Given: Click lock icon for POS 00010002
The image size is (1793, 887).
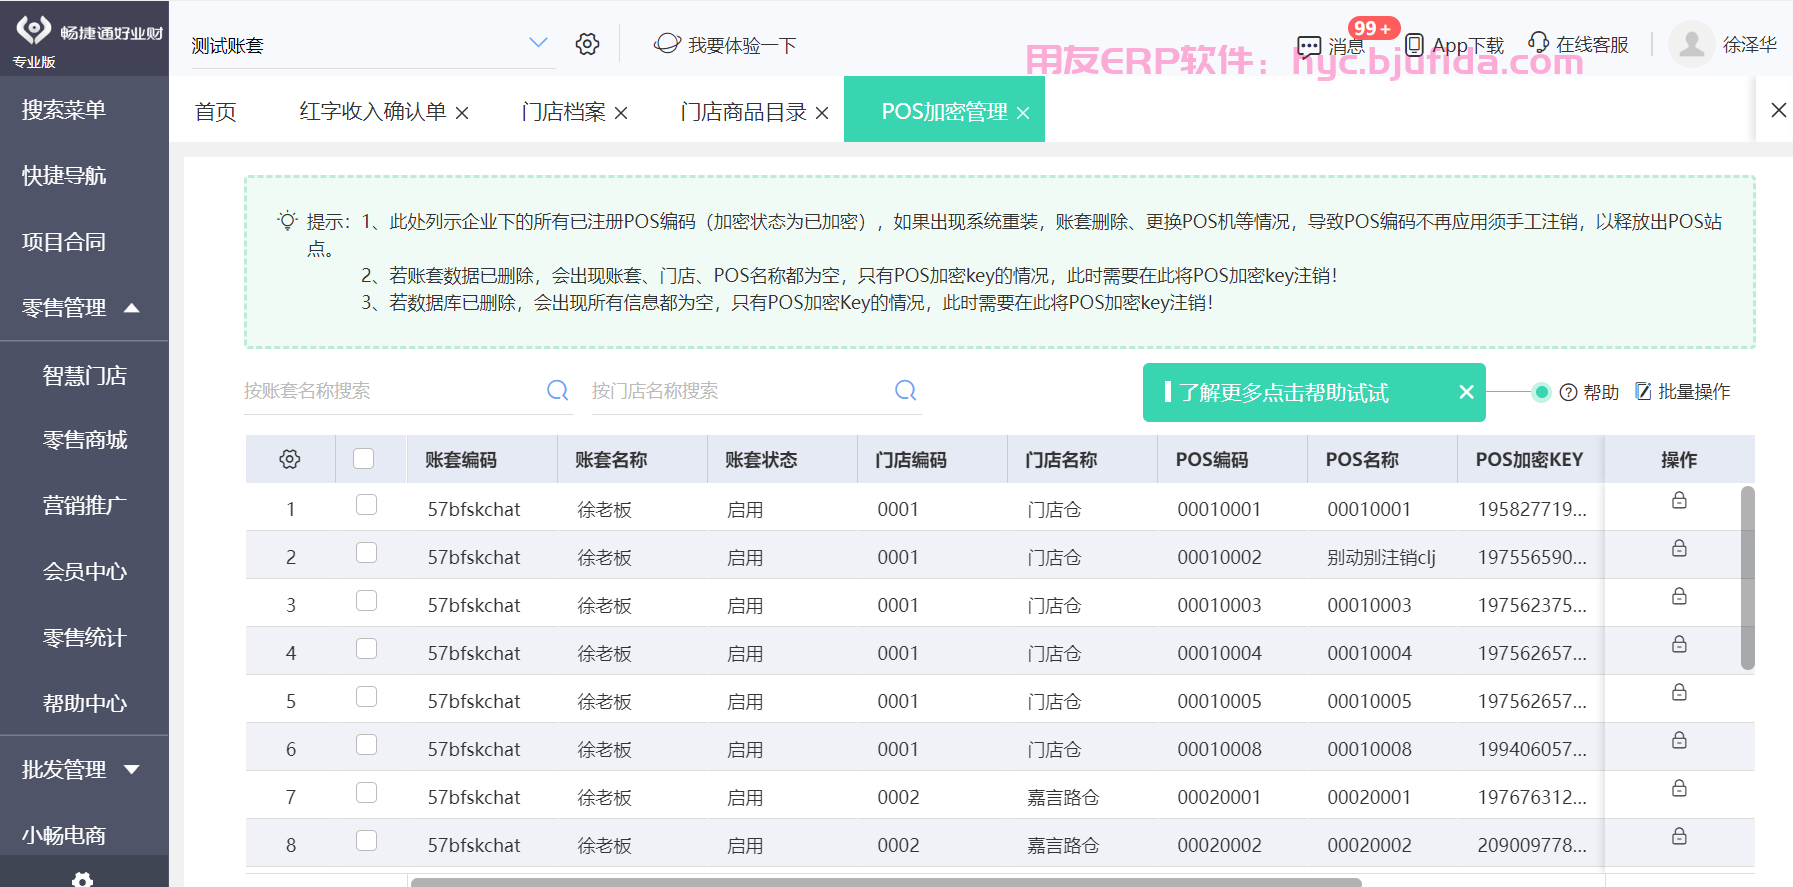Looking at the screenshot, I should pos(1679,548).
